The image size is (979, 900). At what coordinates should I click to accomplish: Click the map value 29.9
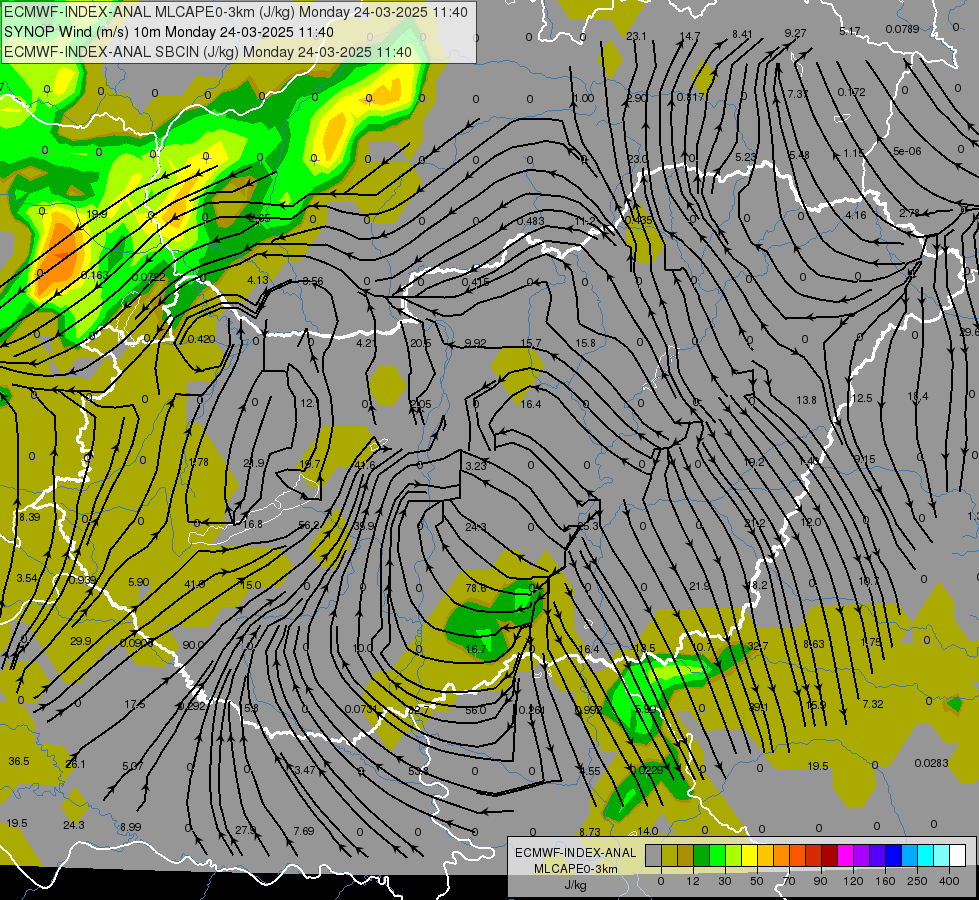tap(81, 641)
